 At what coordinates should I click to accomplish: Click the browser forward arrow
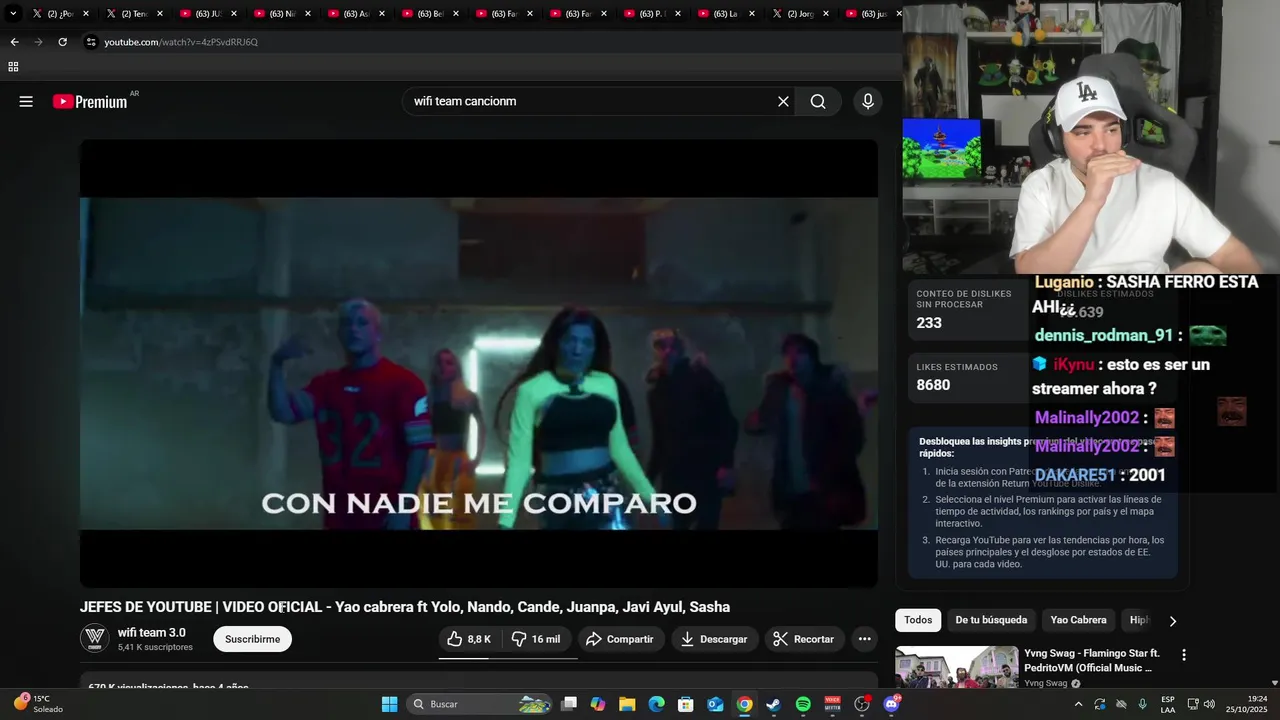38,42
